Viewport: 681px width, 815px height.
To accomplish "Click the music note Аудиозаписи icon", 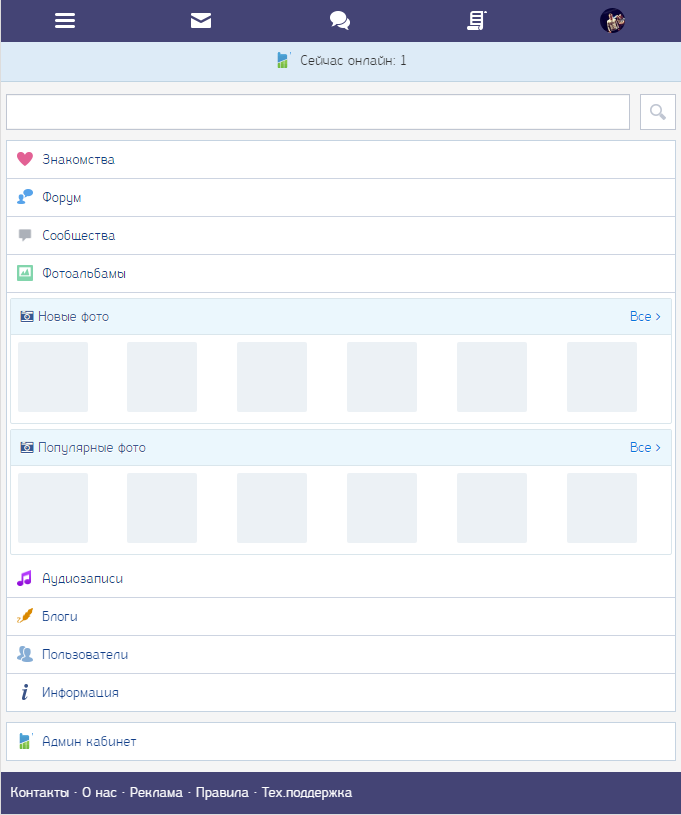I will click(x=25, y=578).
